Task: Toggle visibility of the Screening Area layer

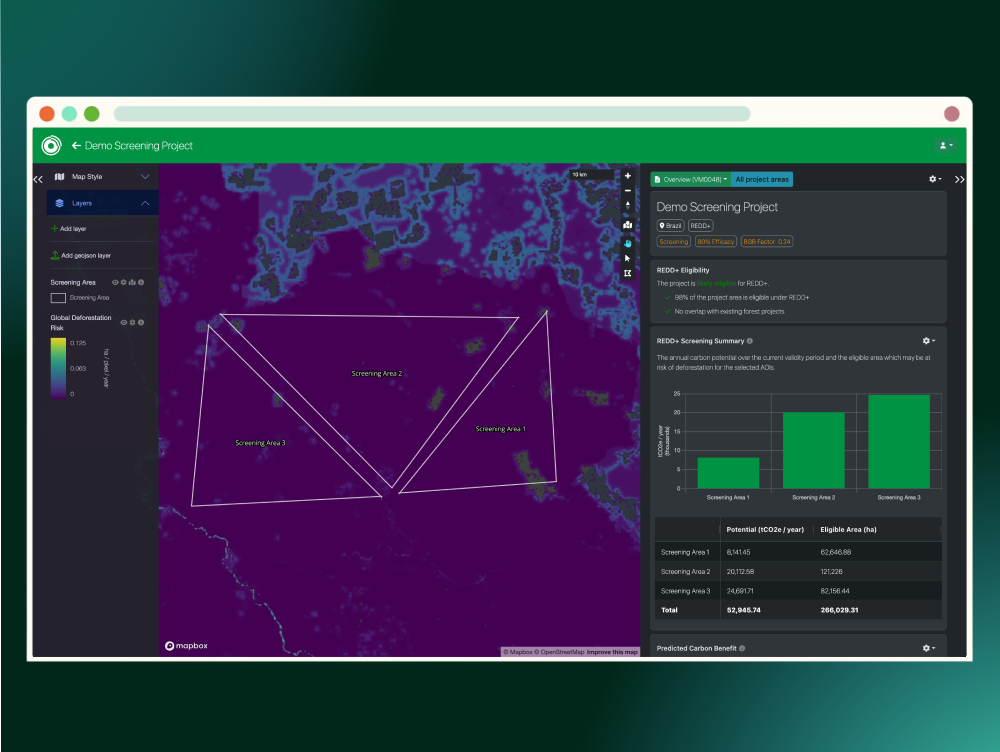Action: tap(115, 282)
